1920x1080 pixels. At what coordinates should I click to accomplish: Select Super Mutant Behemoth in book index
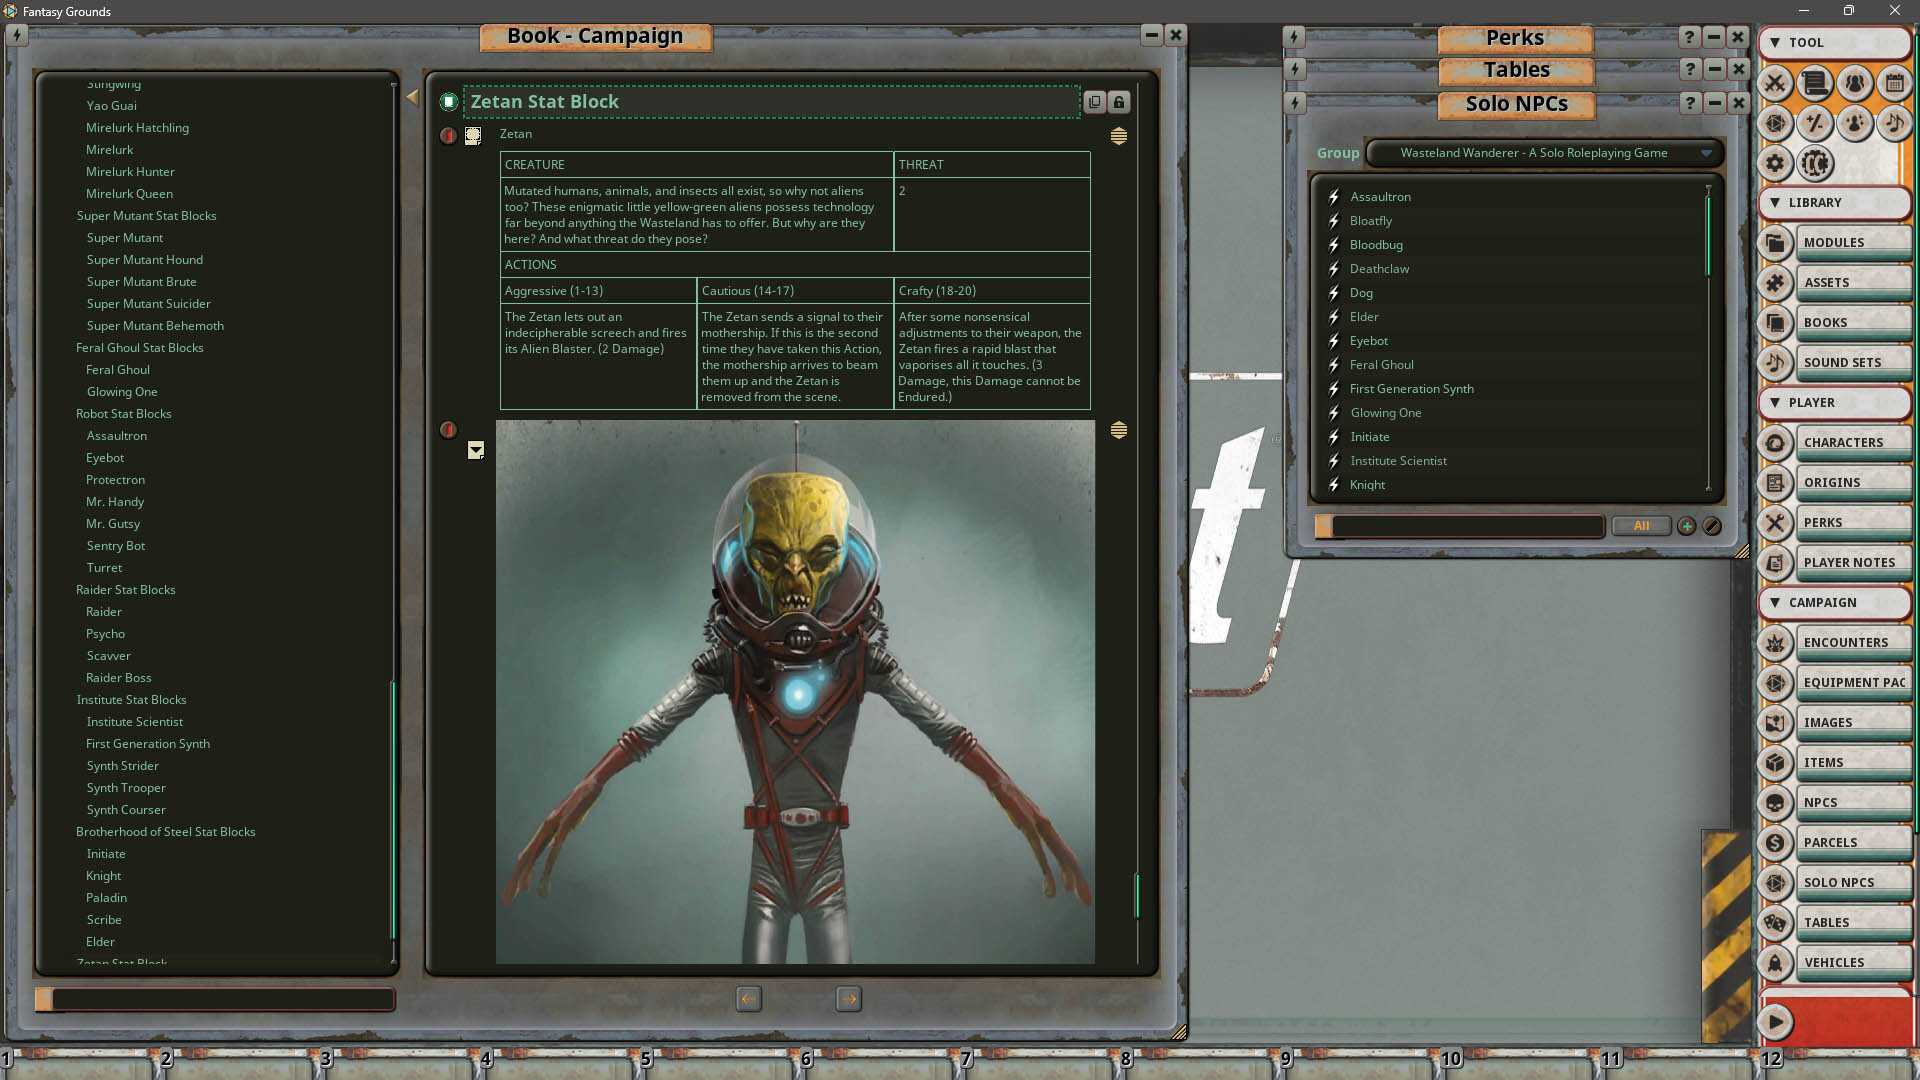[x=155, y=326]
